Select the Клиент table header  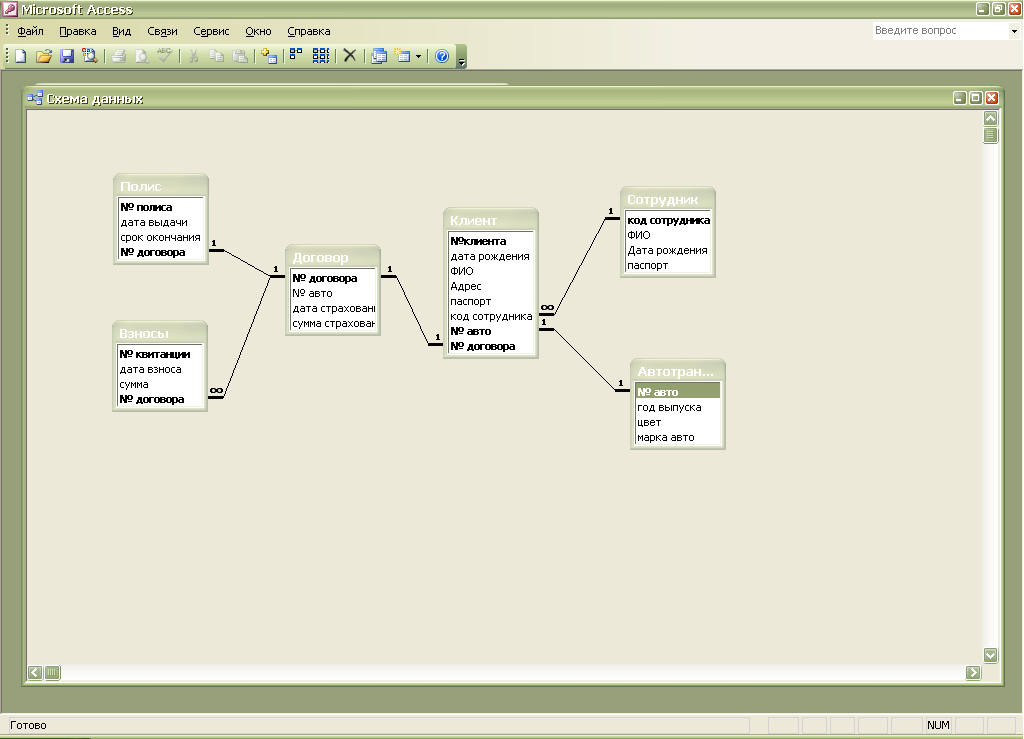490,220
